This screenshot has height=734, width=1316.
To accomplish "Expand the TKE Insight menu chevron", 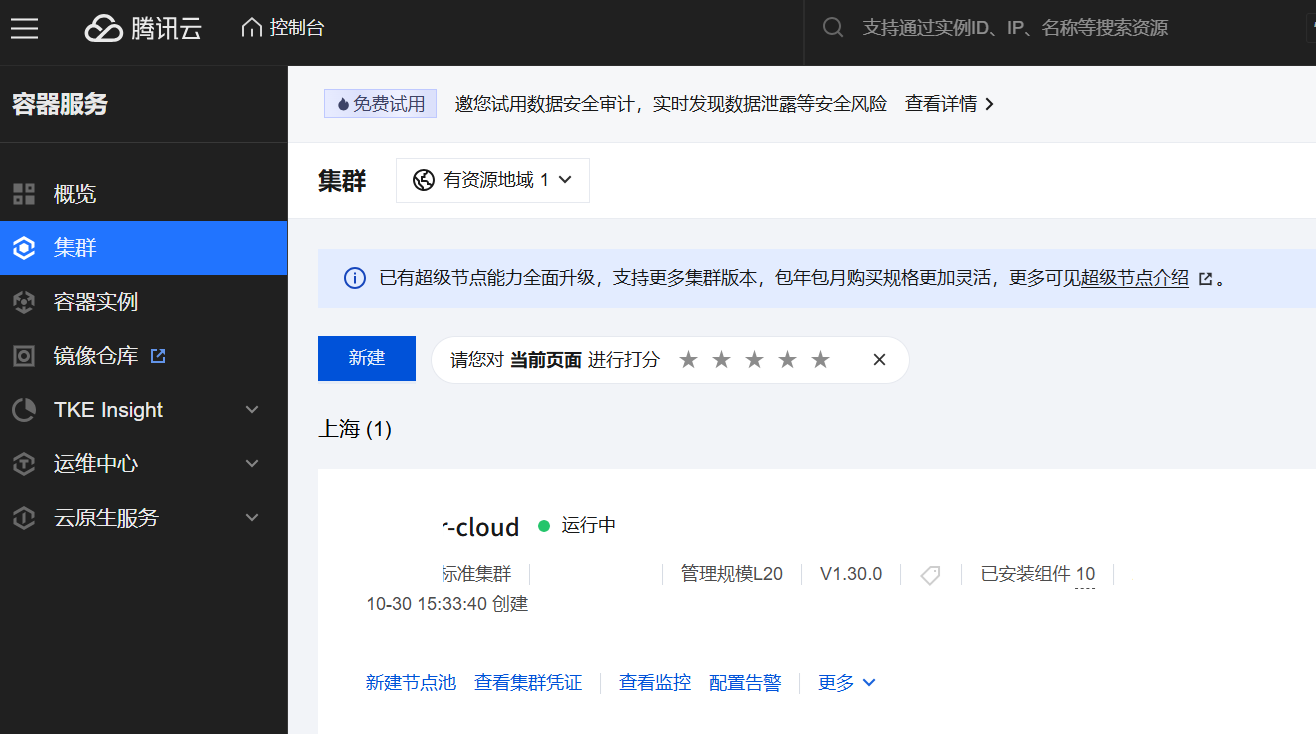I will pyautogui.click(x=252, y=410).
